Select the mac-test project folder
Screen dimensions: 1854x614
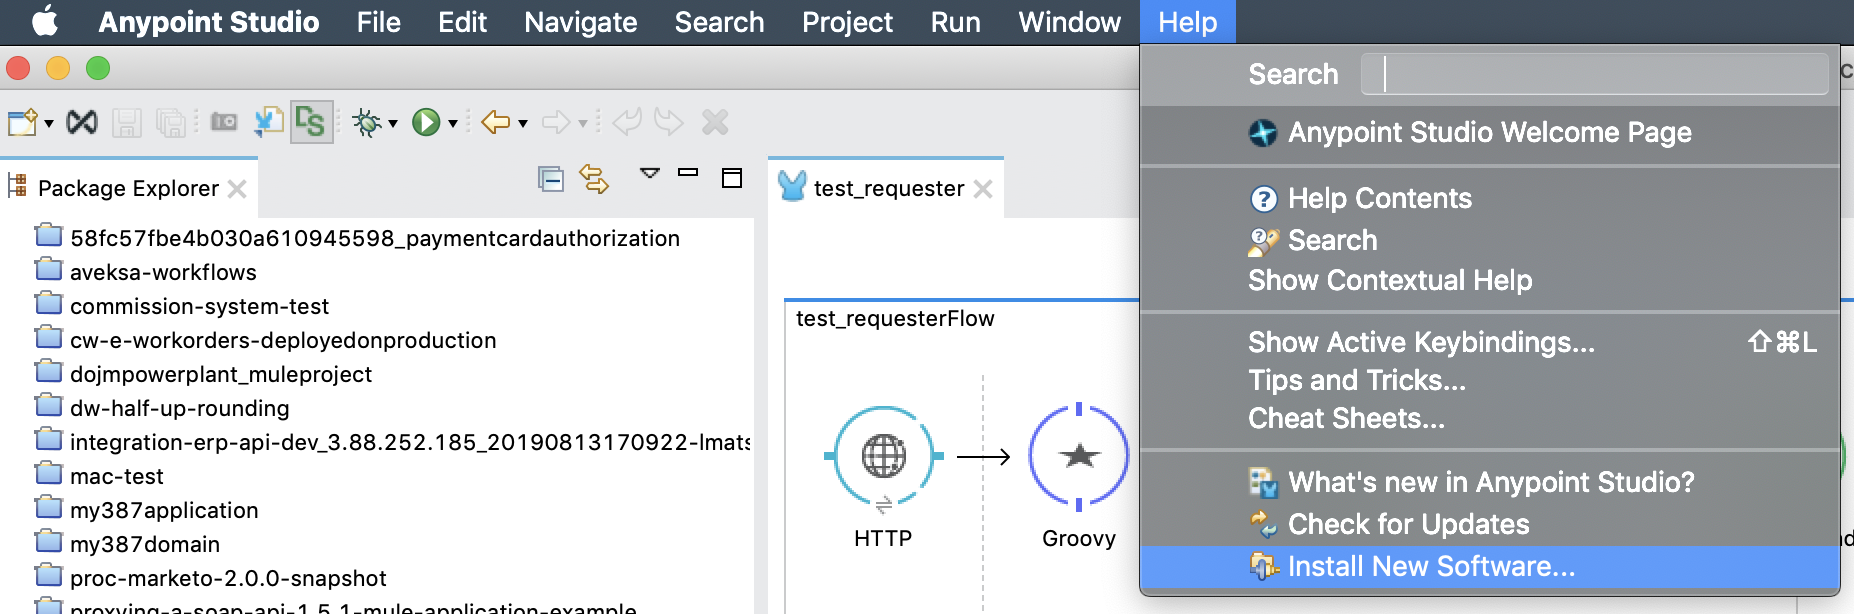(116, 477)
